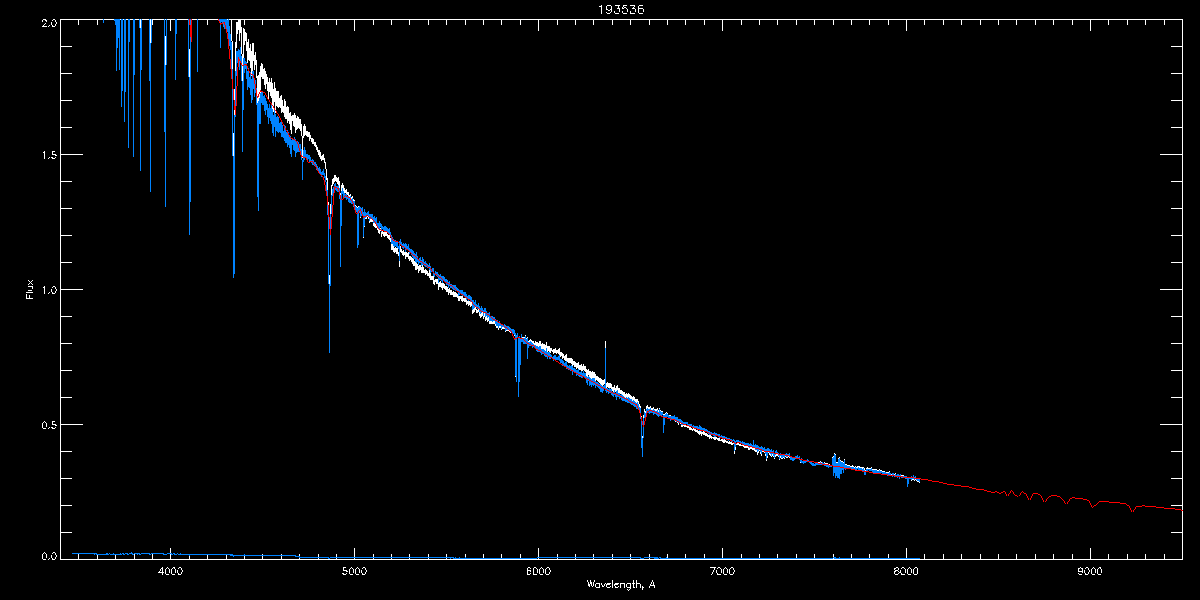Viewport: 1200px width, 600px height.
Task: Click the Flux axis label
Action: coord(30,289)
